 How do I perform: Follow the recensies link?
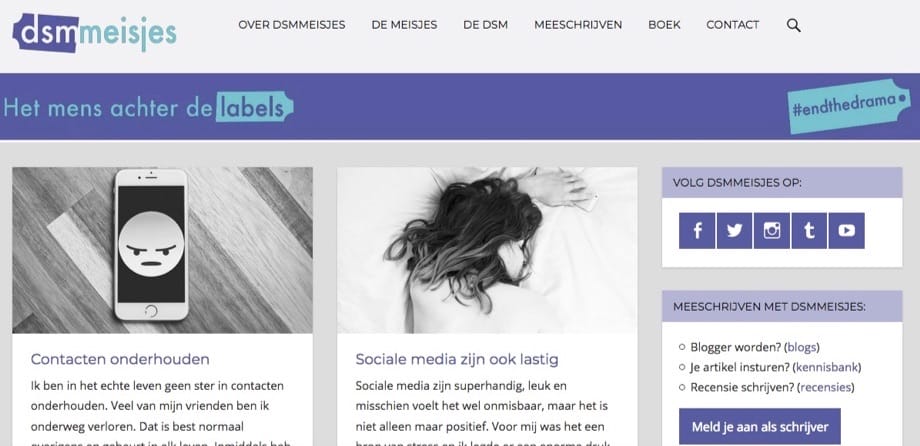pos(827,388)
